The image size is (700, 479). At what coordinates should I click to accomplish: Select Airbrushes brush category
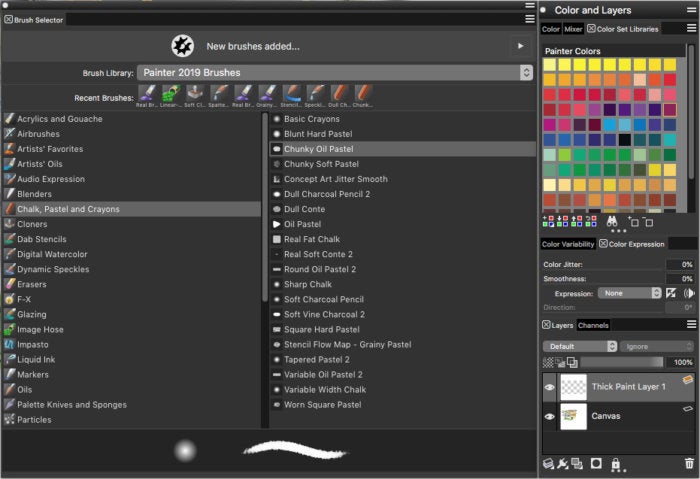(132, 134)
